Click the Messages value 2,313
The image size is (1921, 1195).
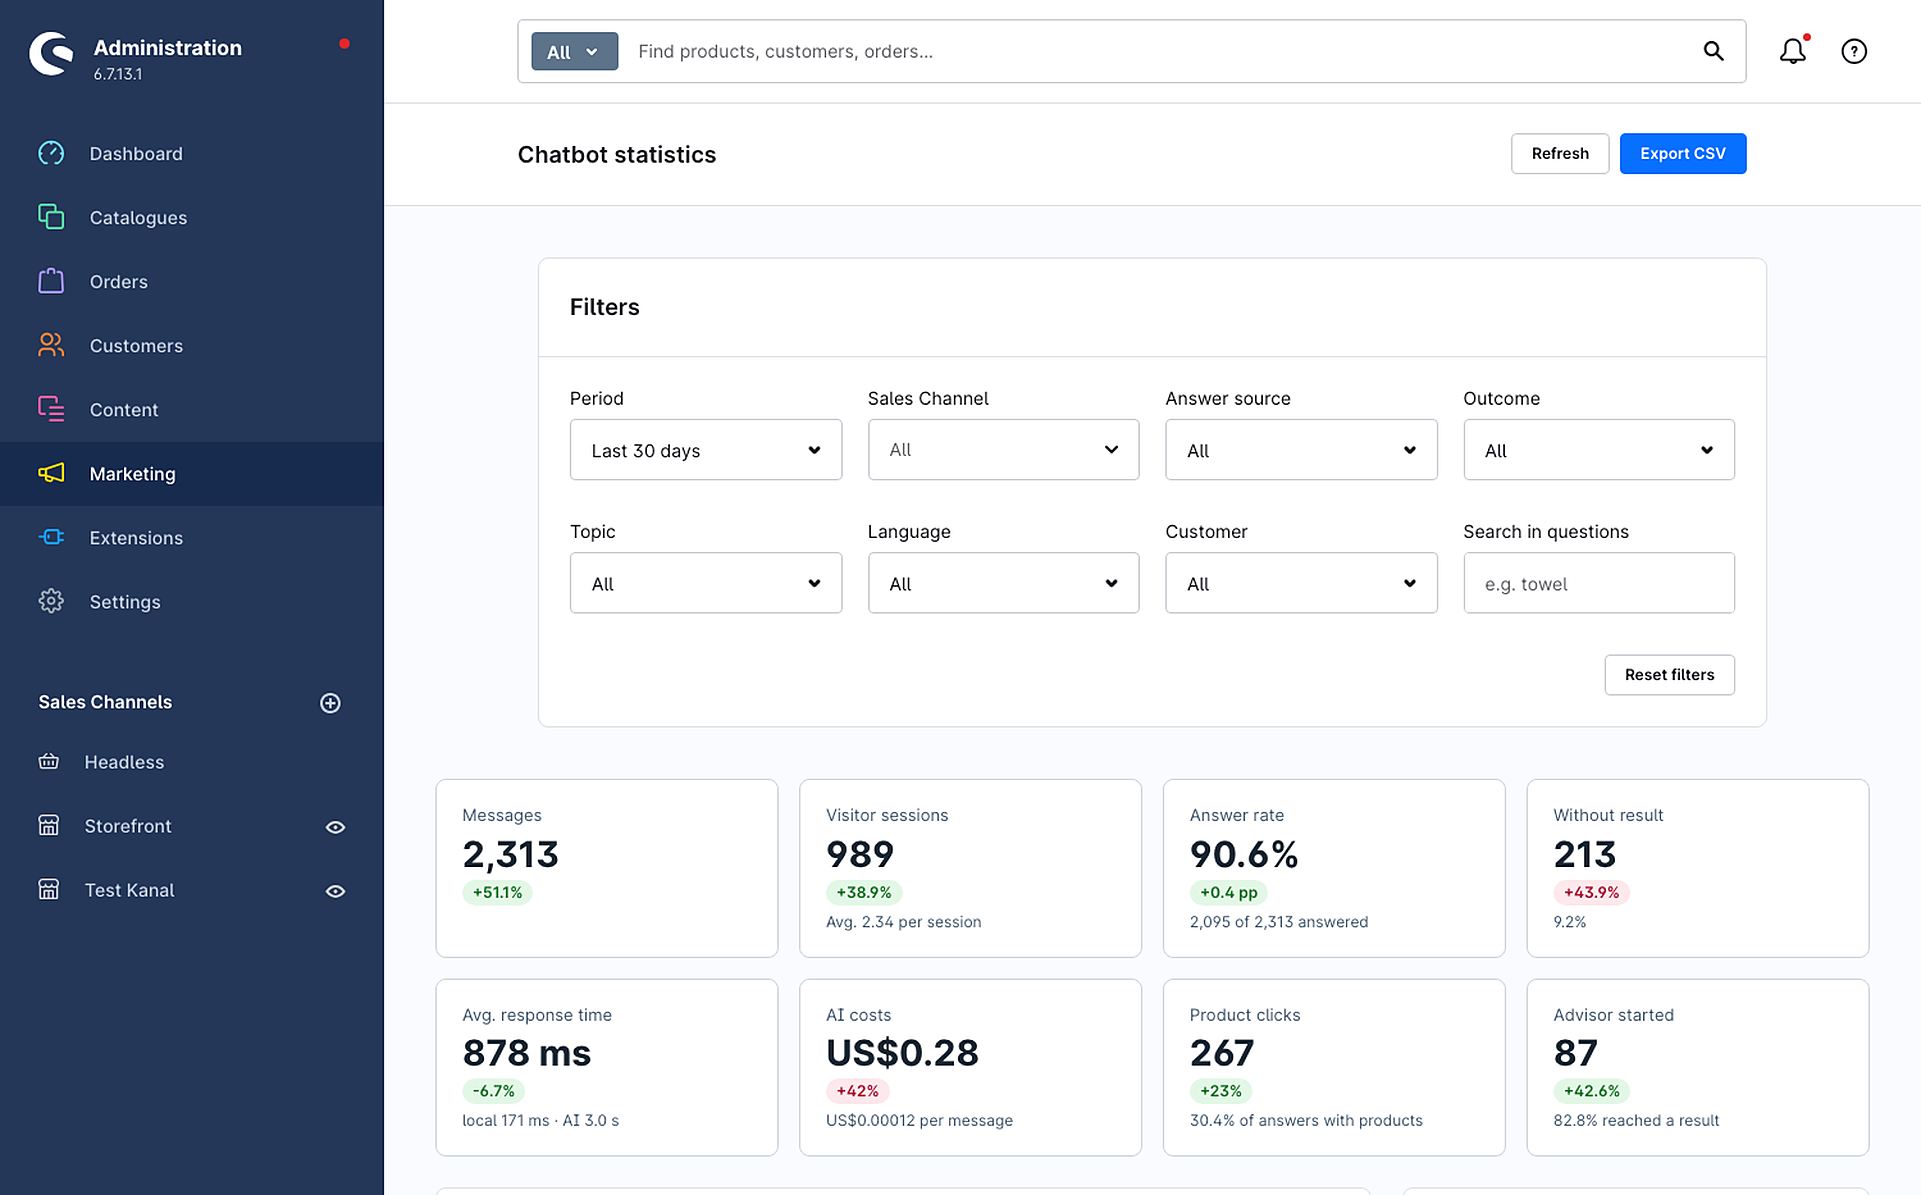[510, 854]
